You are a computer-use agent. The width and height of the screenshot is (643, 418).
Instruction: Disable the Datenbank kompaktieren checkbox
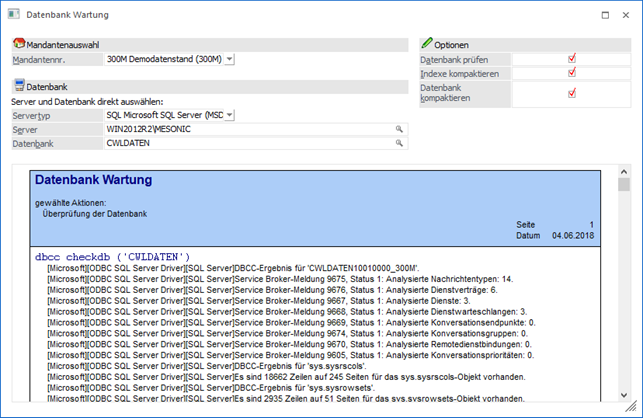click(x=571, y=93)
